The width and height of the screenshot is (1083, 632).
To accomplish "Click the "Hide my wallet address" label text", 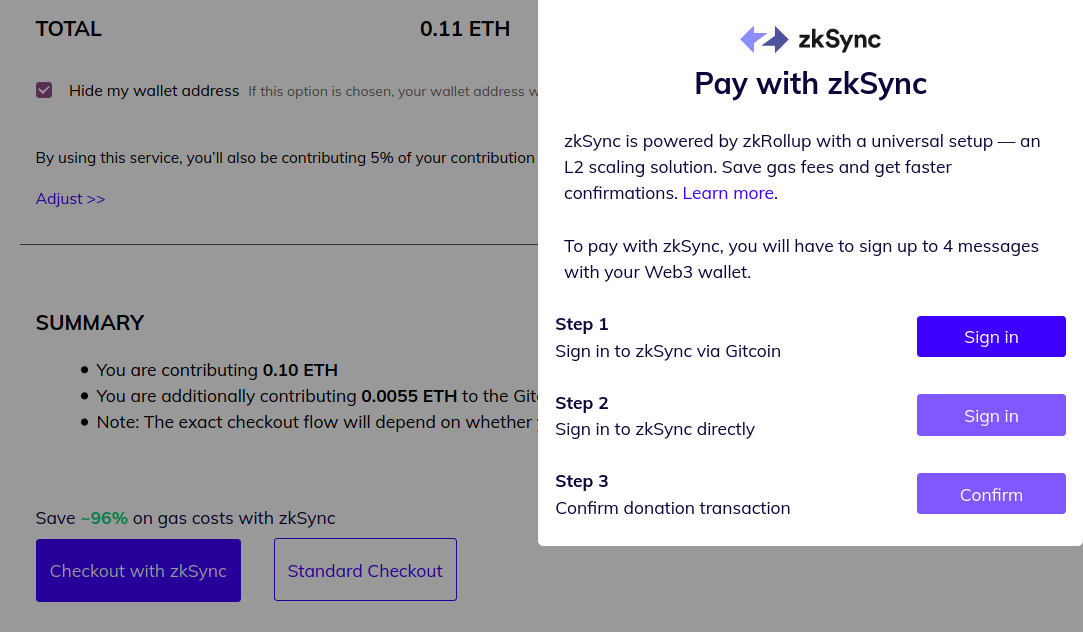I will click(154, 90).
